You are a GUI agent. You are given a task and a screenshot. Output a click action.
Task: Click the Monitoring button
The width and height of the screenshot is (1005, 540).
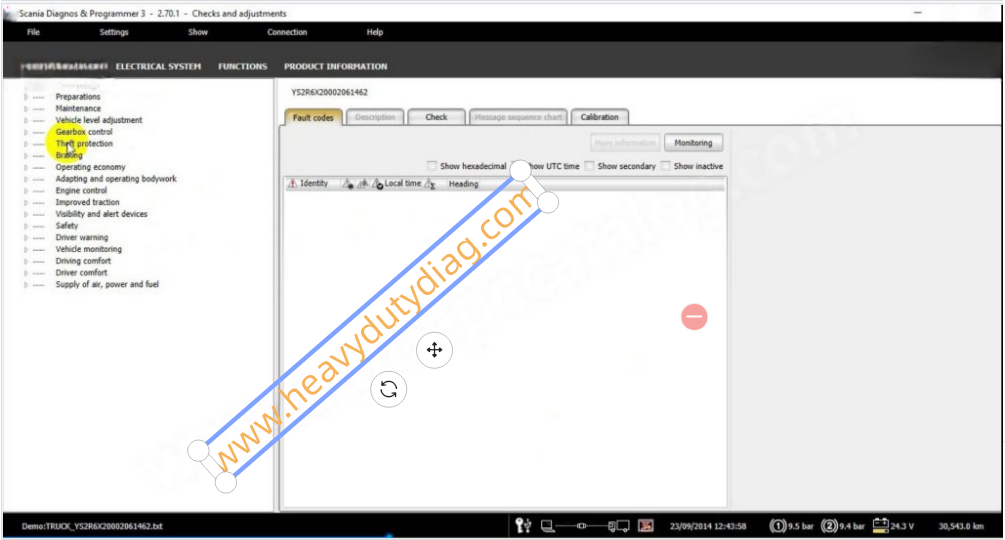pos(694,143)
